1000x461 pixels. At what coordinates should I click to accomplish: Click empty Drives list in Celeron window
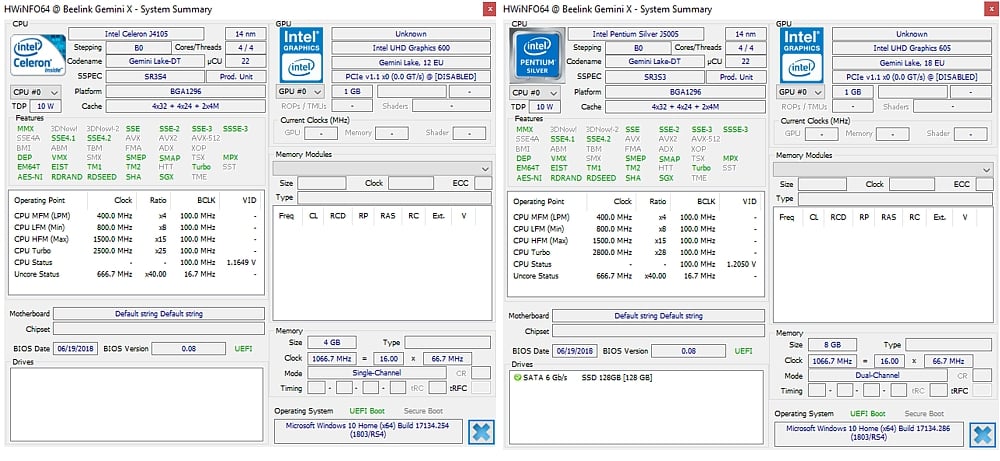(137, 404)
